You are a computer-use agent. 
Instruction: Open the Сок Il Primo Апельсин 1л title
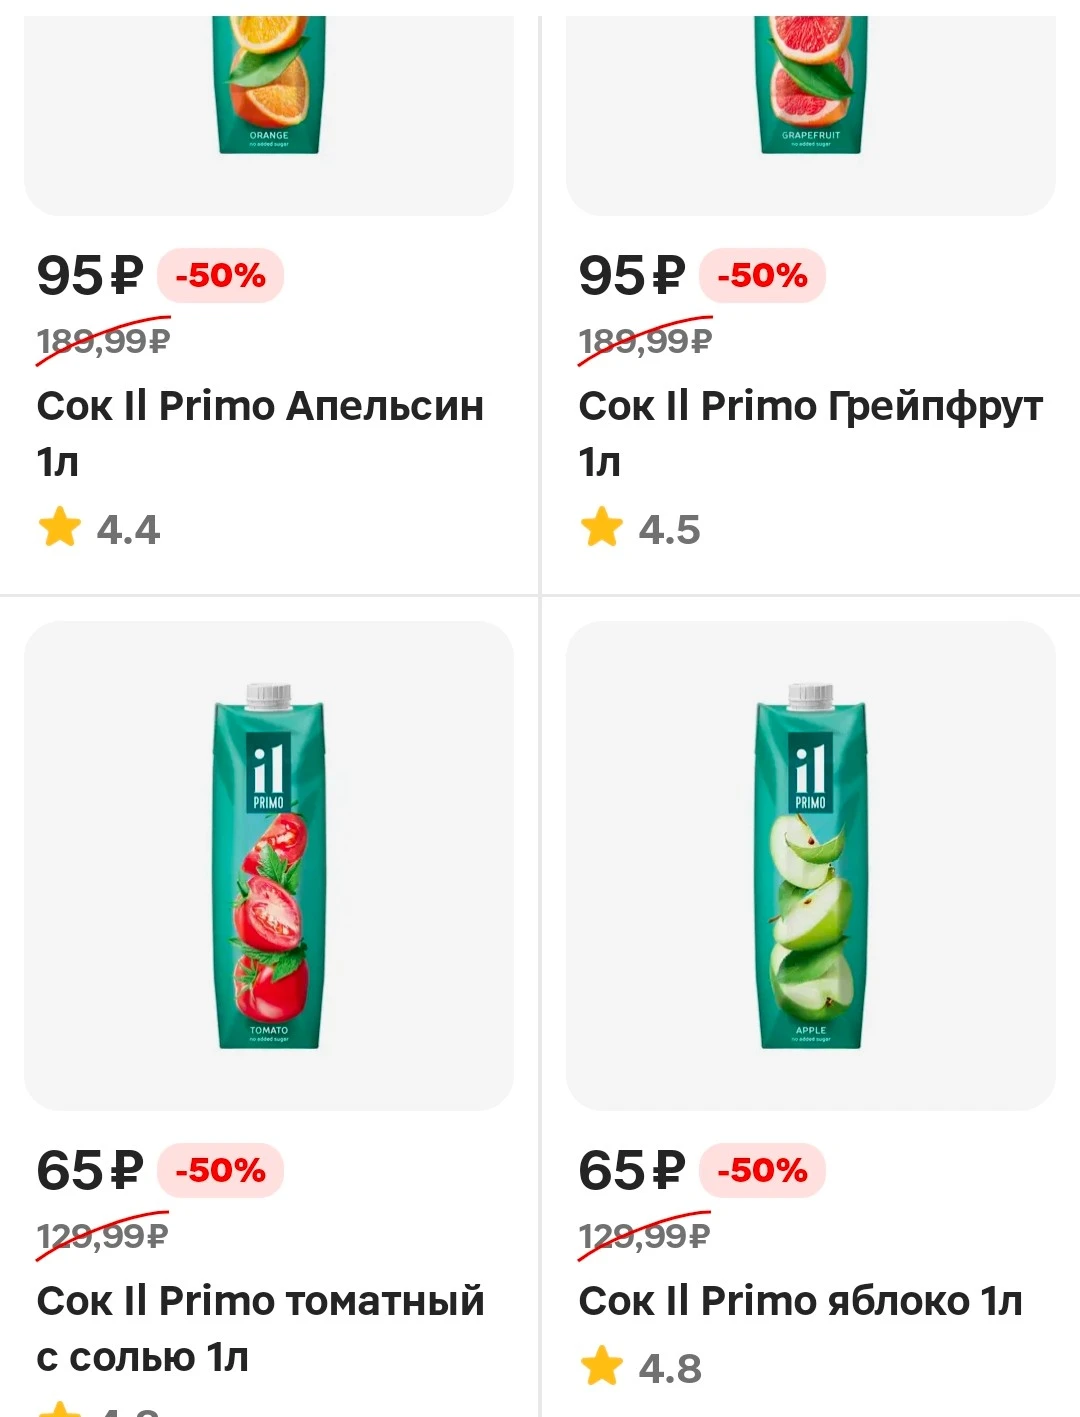click(260, 433)
